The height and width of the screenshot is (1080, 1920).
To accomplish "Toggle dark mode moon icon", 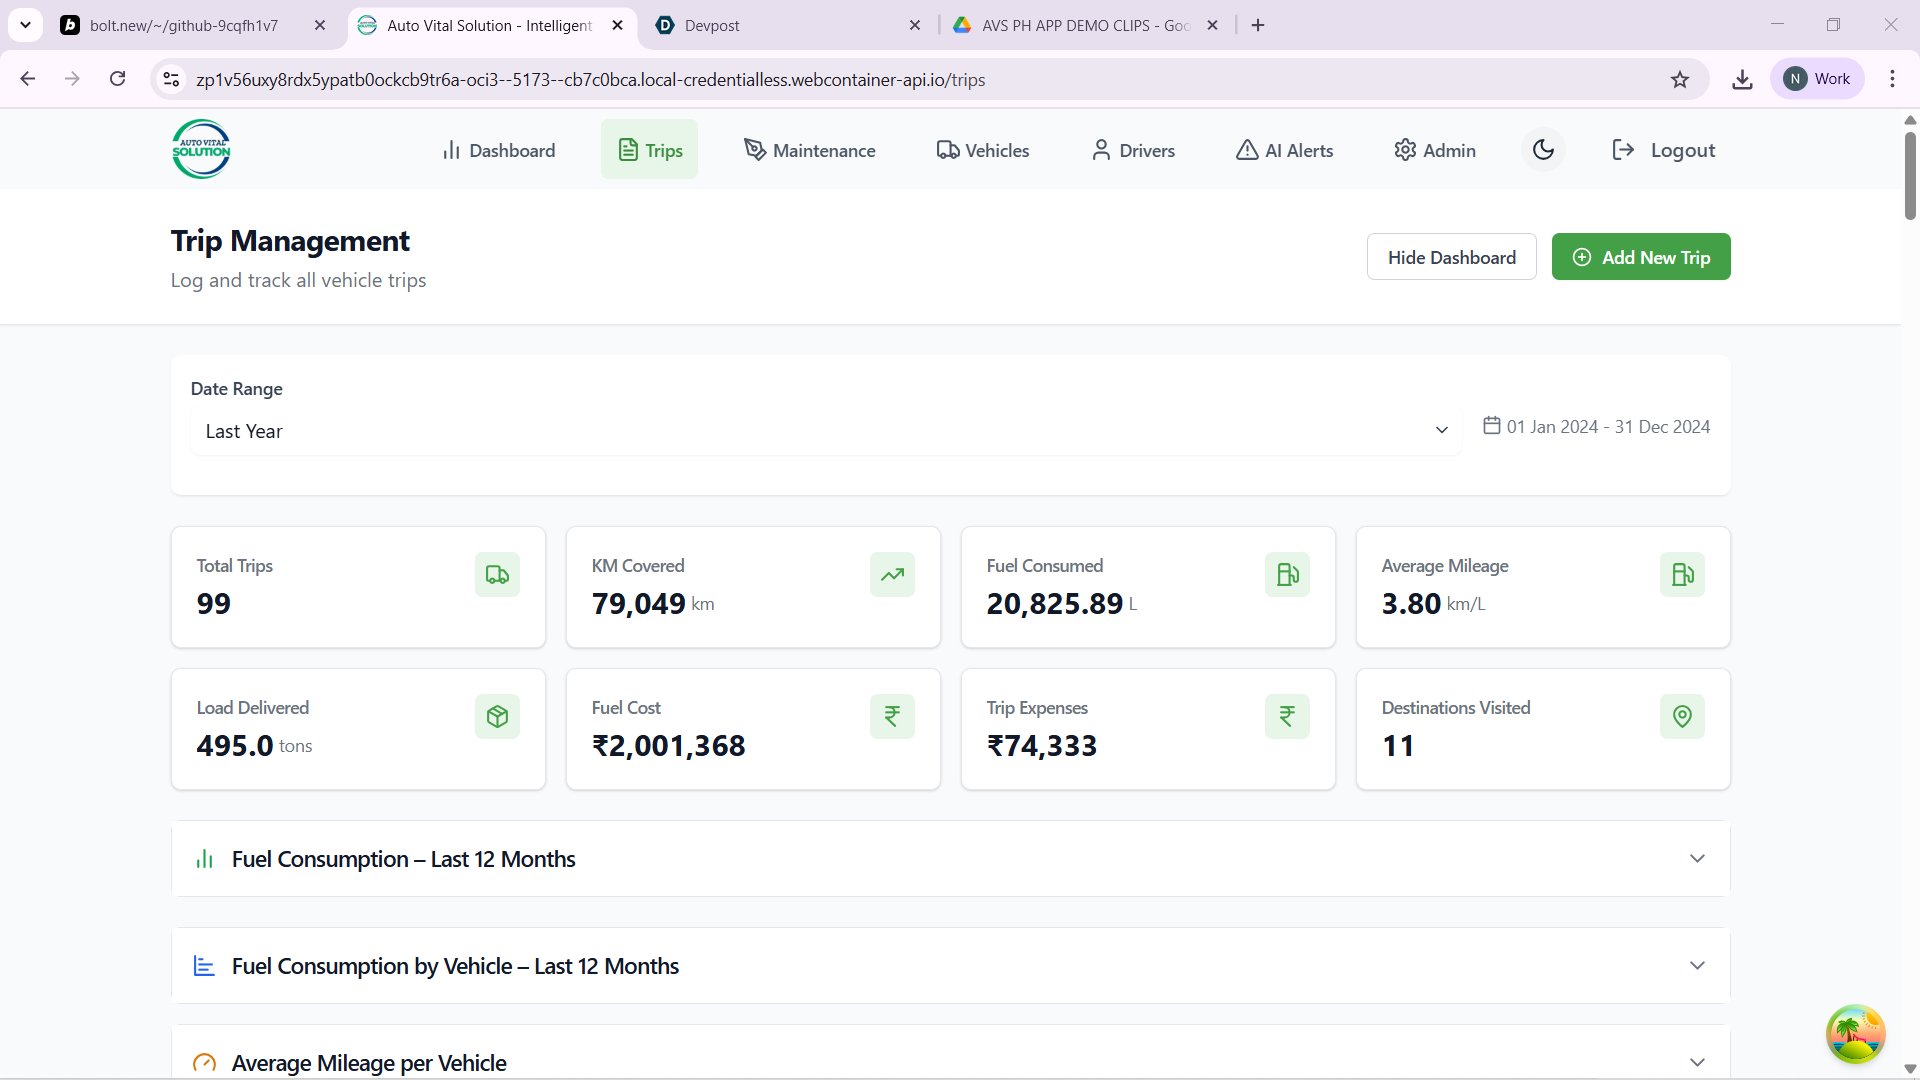I will click(1543, 150).
